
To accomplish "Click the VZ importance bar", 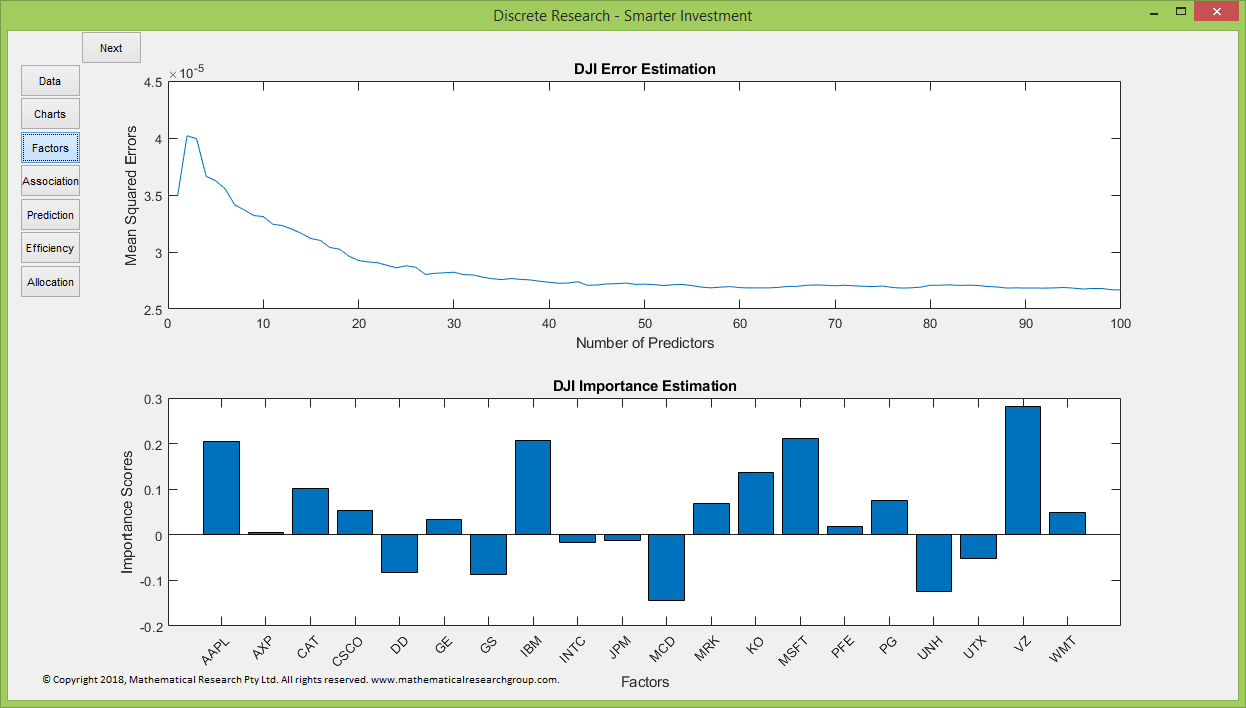I will (x=1022, y=470).
